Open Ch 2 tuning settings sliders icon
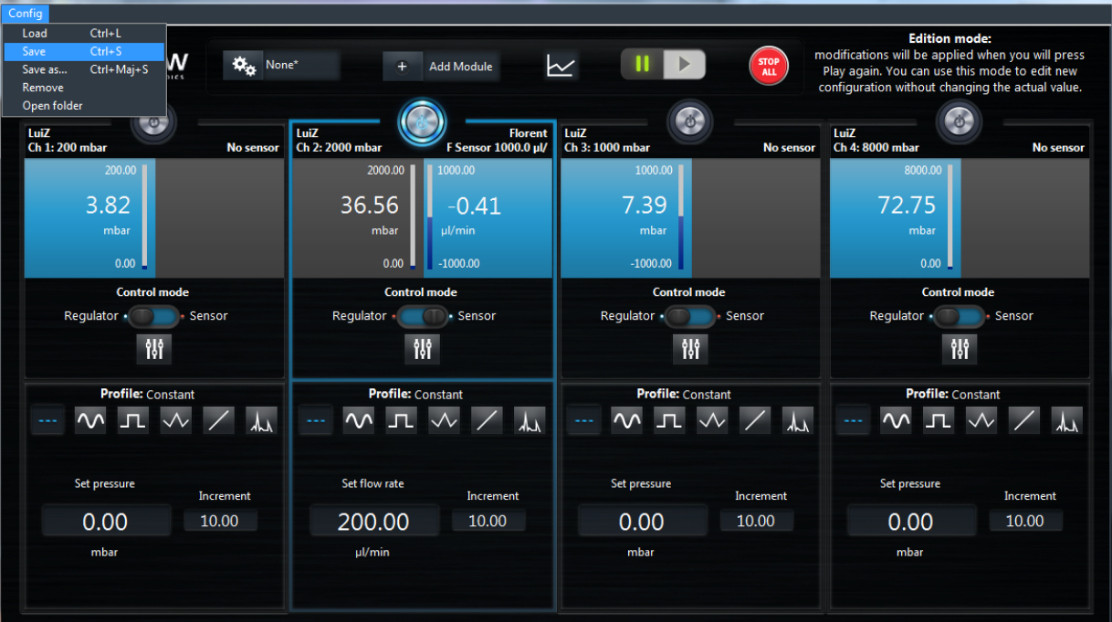1112x622 pixels. pyautogui.click(x=422, y=349)
